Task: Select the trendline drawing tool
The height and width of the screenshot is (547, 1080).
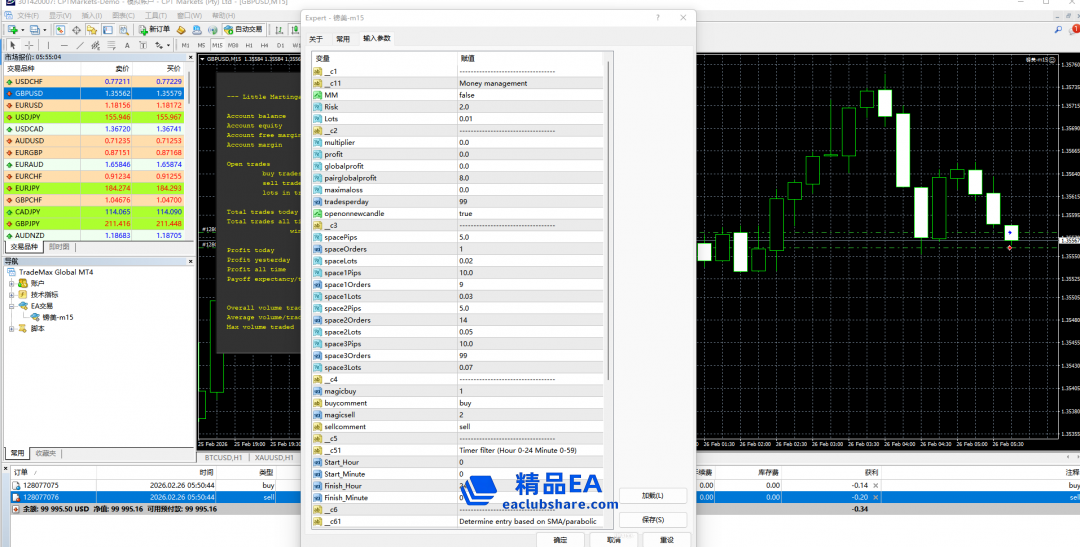Action: click(x=81, y=45)
